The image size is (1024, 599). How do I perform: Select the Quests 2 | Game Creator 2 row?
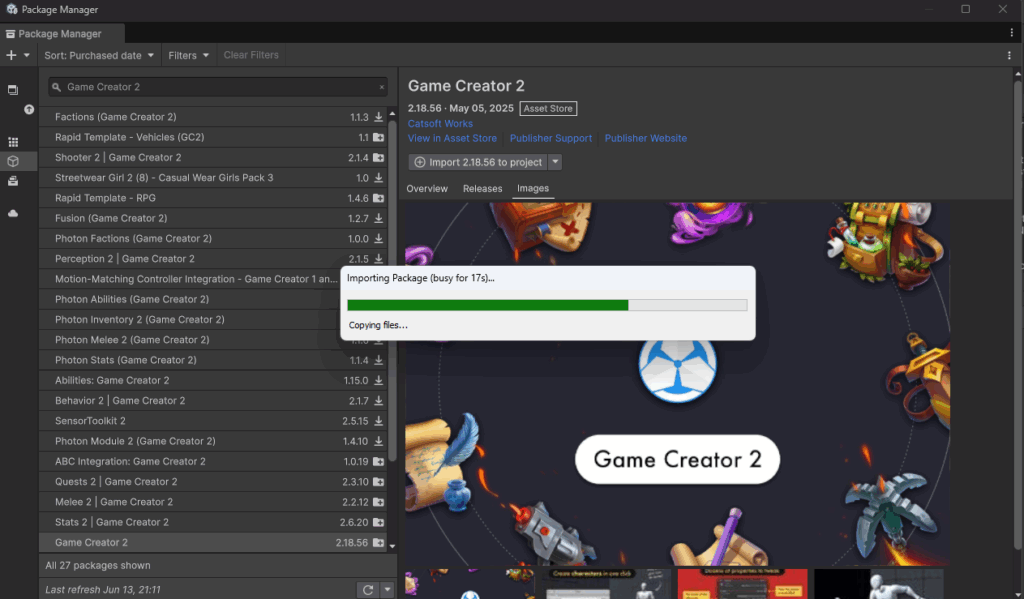[x=214, y=481]
